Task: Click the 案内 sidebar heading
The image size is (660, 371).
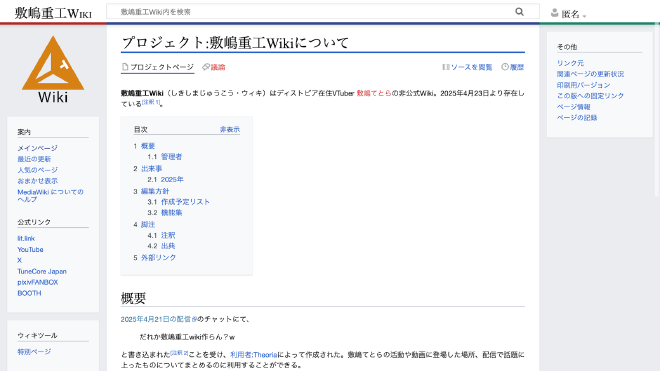Action: 24,132
